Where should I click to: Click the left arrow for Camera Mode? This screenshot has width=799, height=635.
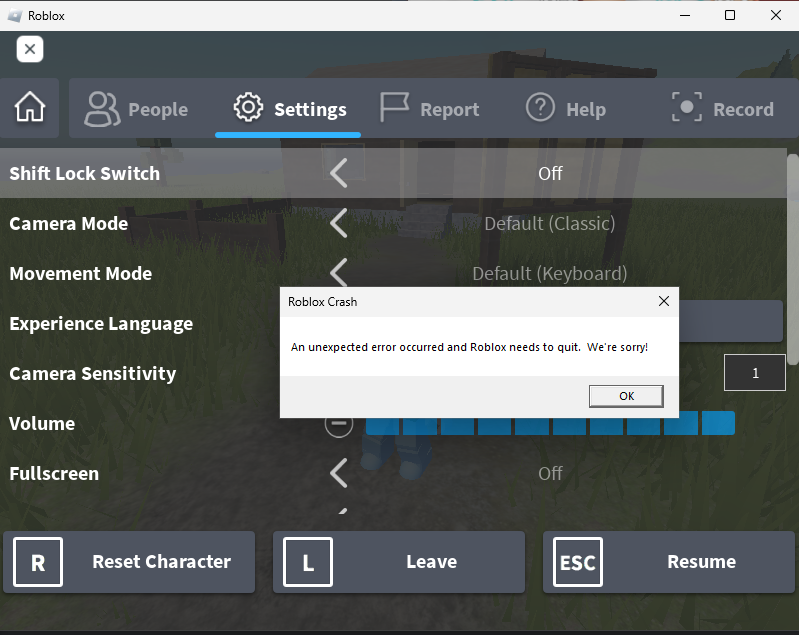[x=339, y=223]
